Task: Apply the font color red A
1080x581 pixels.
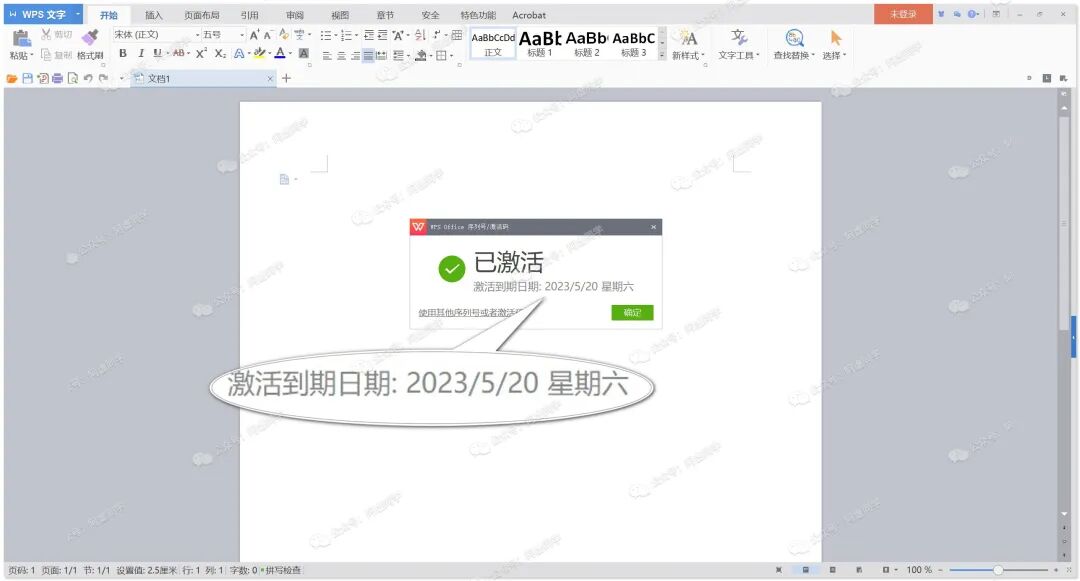Action: tap(280, 53)
